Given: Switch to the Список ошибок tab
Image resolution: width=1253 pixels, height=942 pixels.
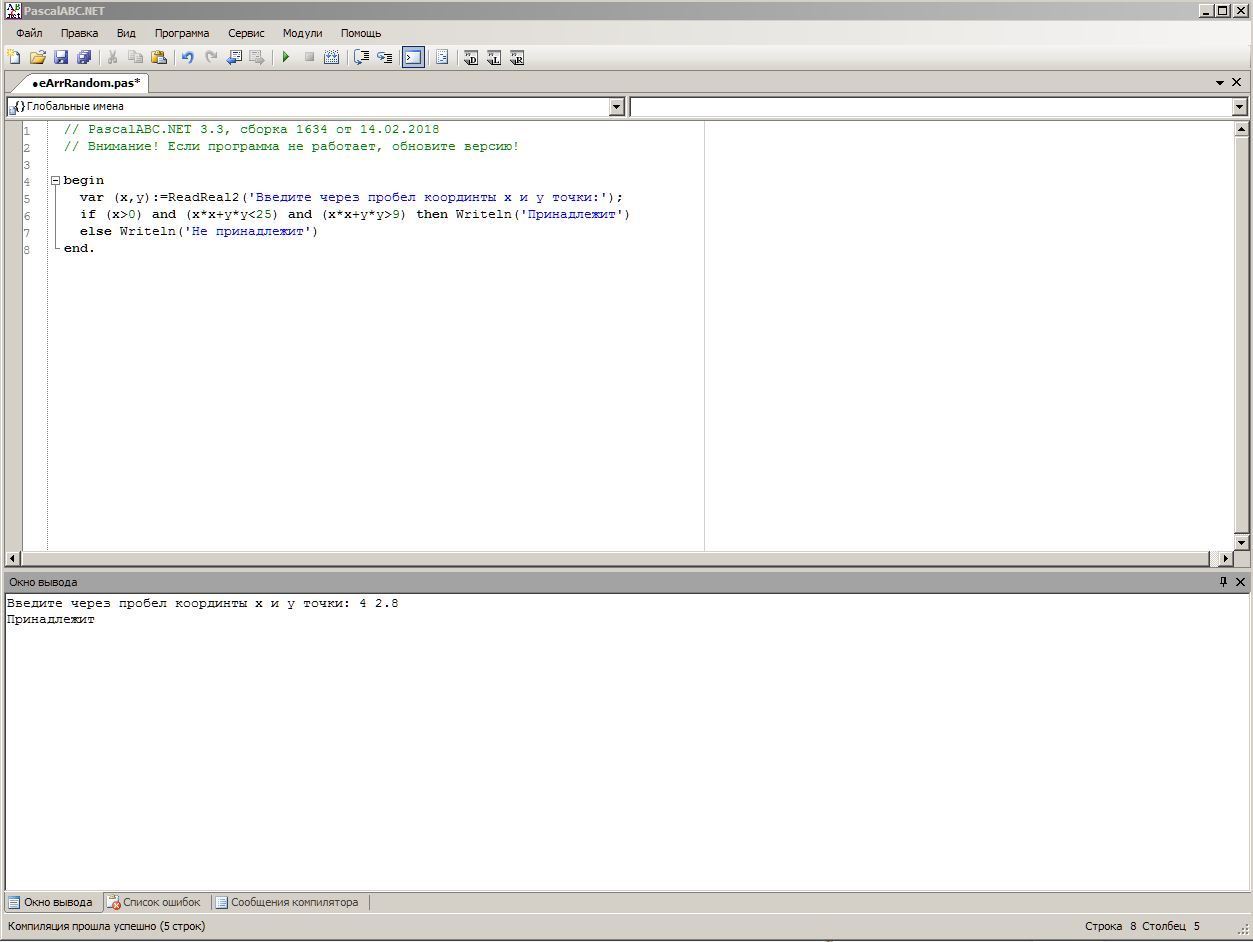Looking at the screenshot, I should pyautogui.click(x=154, y=902).
